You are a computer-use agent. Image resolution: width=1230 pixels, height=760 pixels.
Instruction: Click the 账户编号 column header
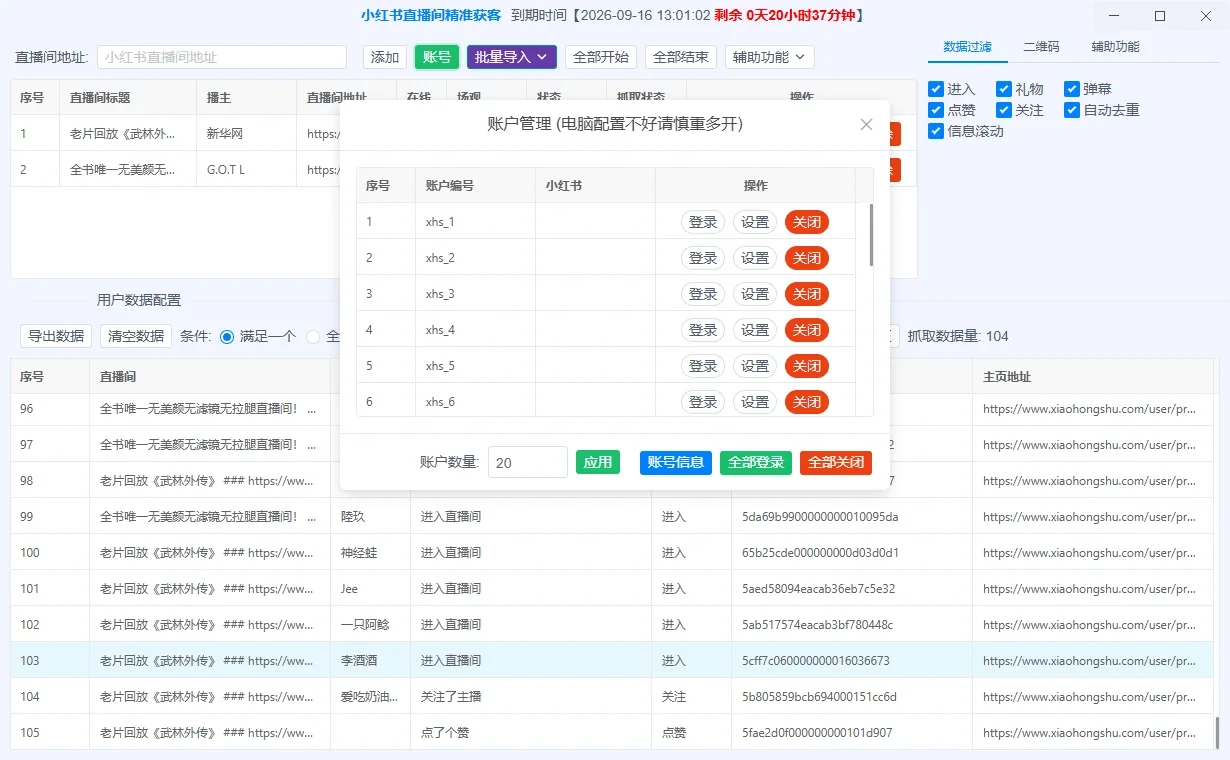476,185
